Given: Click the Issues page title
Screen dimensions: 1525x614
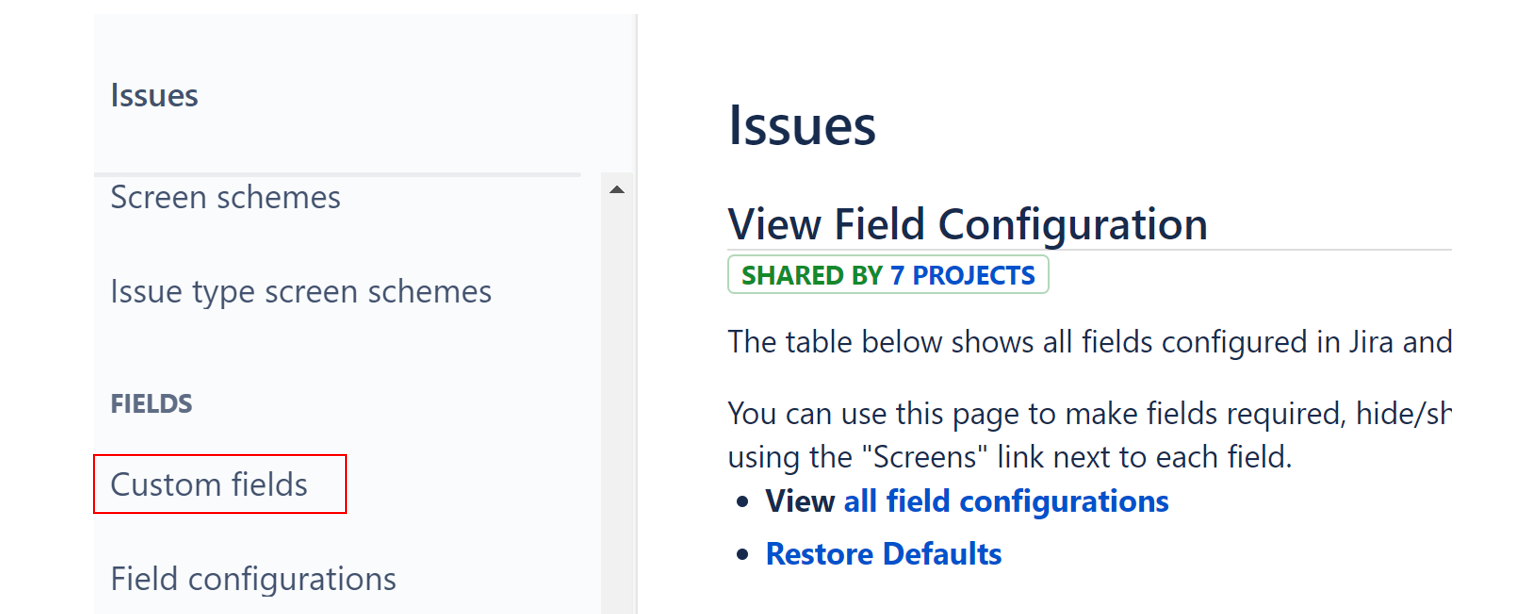Looking at the screenshot, I should [x=802, y=125].
